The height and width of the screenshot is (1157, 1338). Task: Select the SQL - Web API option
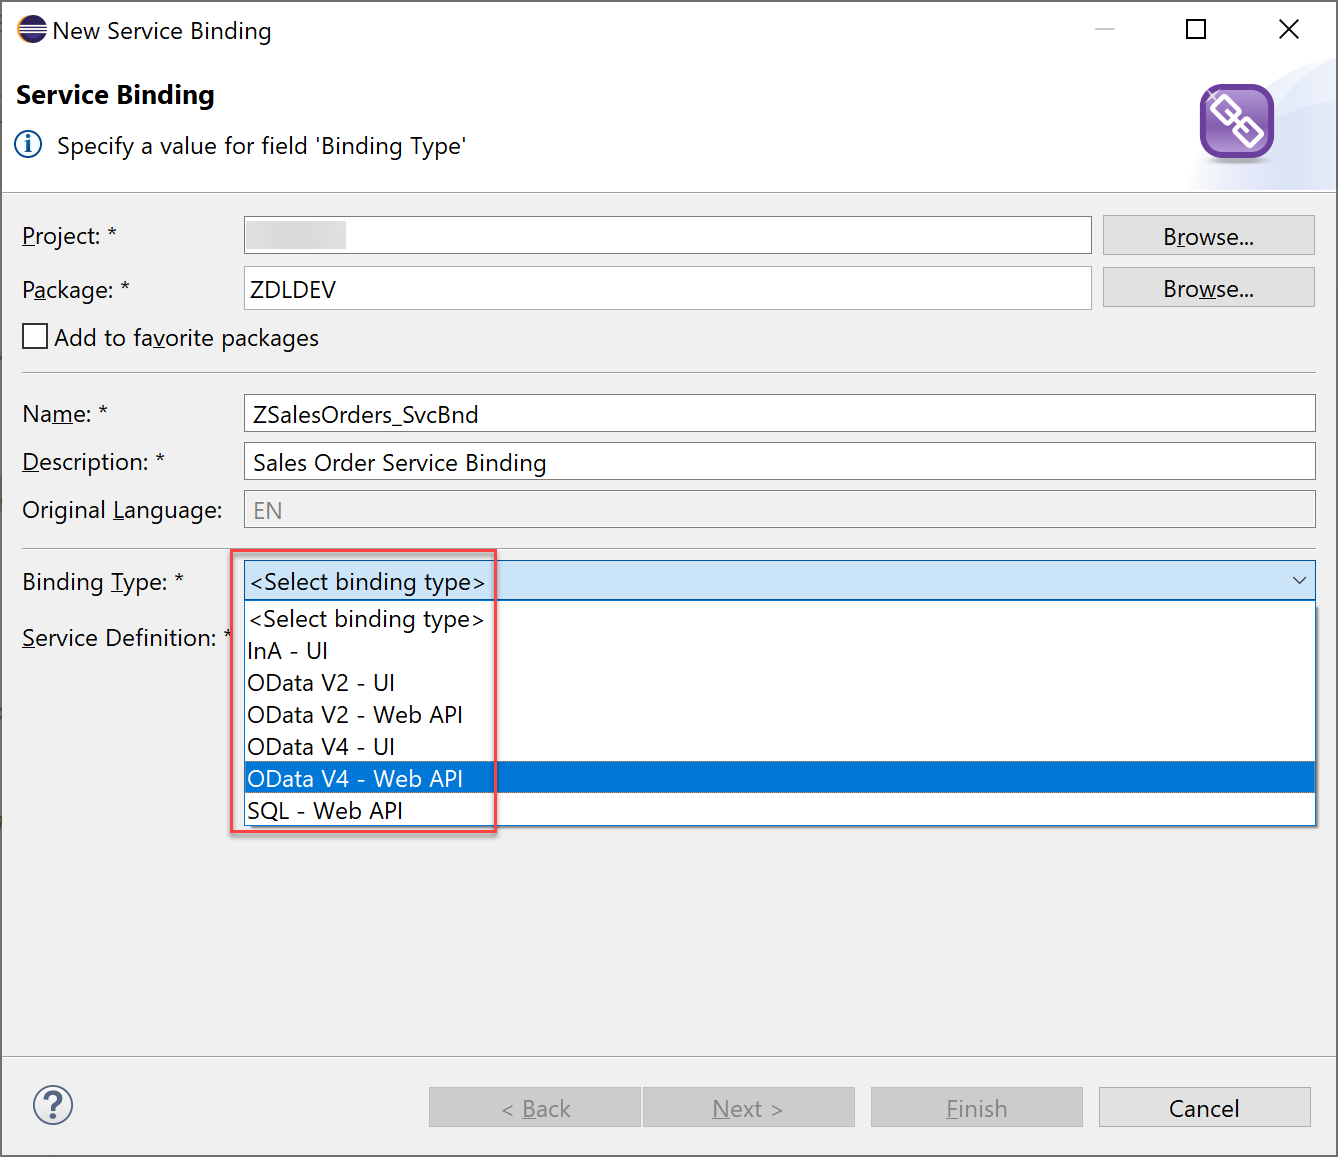[x=780, y=810]
